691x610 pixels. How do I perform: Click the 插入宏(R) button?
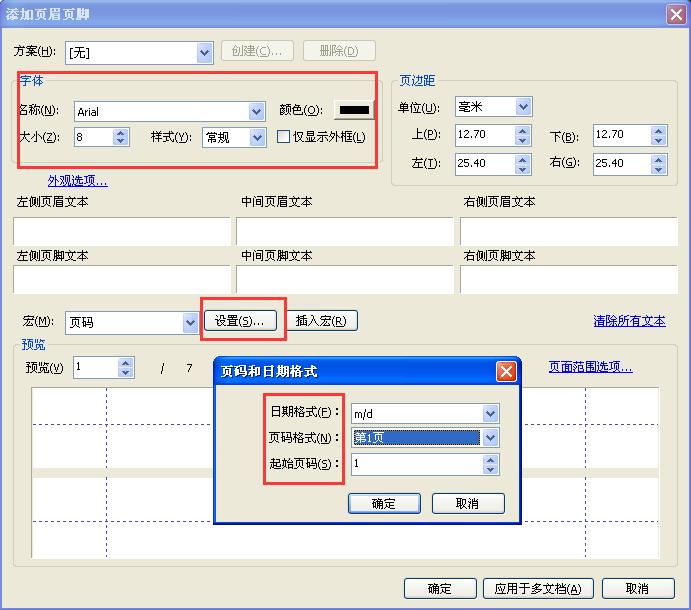pos(321,320)
